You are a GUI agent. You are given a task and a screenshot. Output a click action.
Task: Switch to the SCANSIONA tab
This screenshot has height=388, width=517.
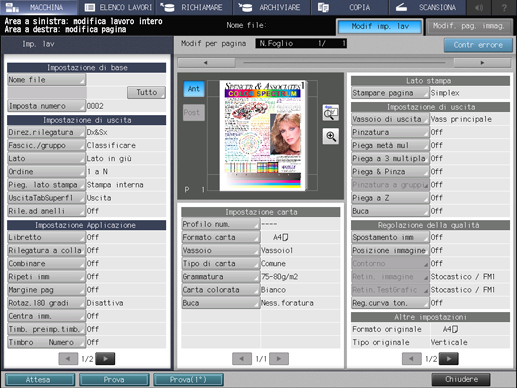point(427,7)
